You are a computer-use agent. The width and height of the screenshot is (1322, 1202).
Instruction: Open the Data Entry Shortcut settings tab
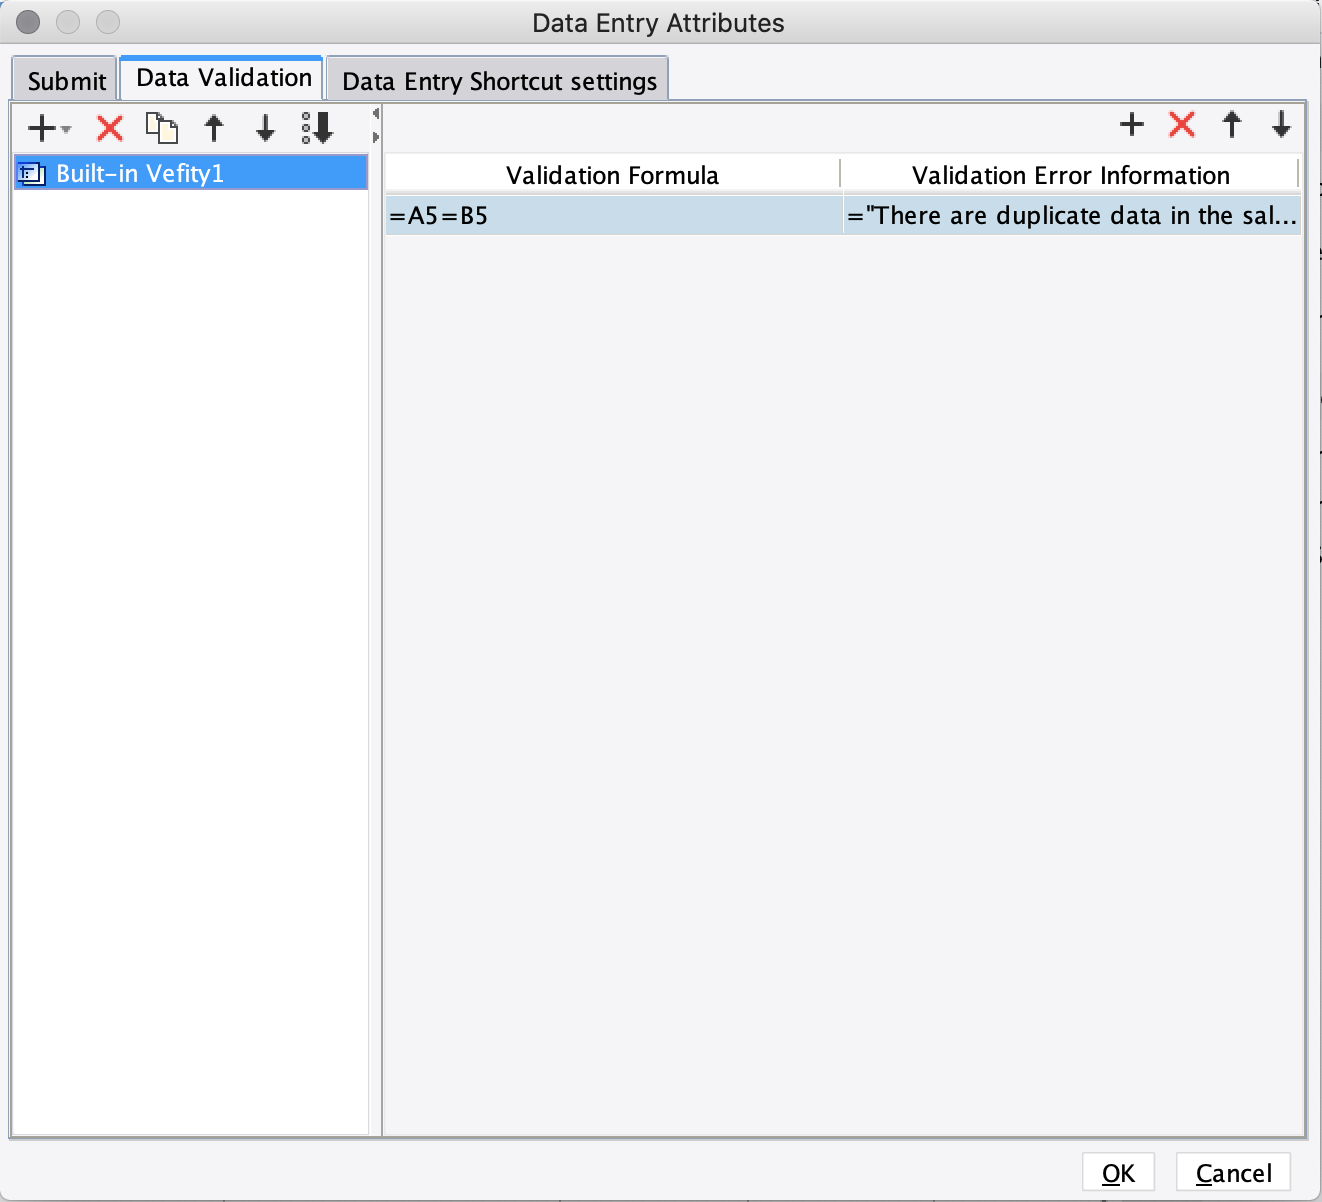point(497,82)
